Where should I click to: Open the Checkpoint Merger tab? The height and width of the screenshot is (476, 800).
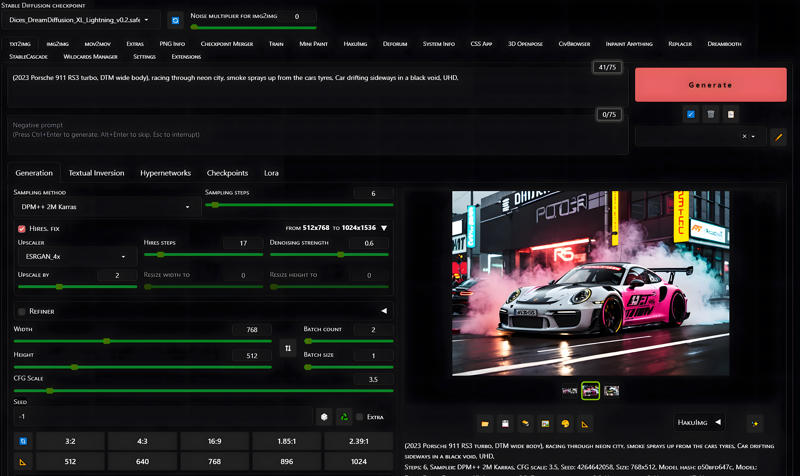click(227, 44)
